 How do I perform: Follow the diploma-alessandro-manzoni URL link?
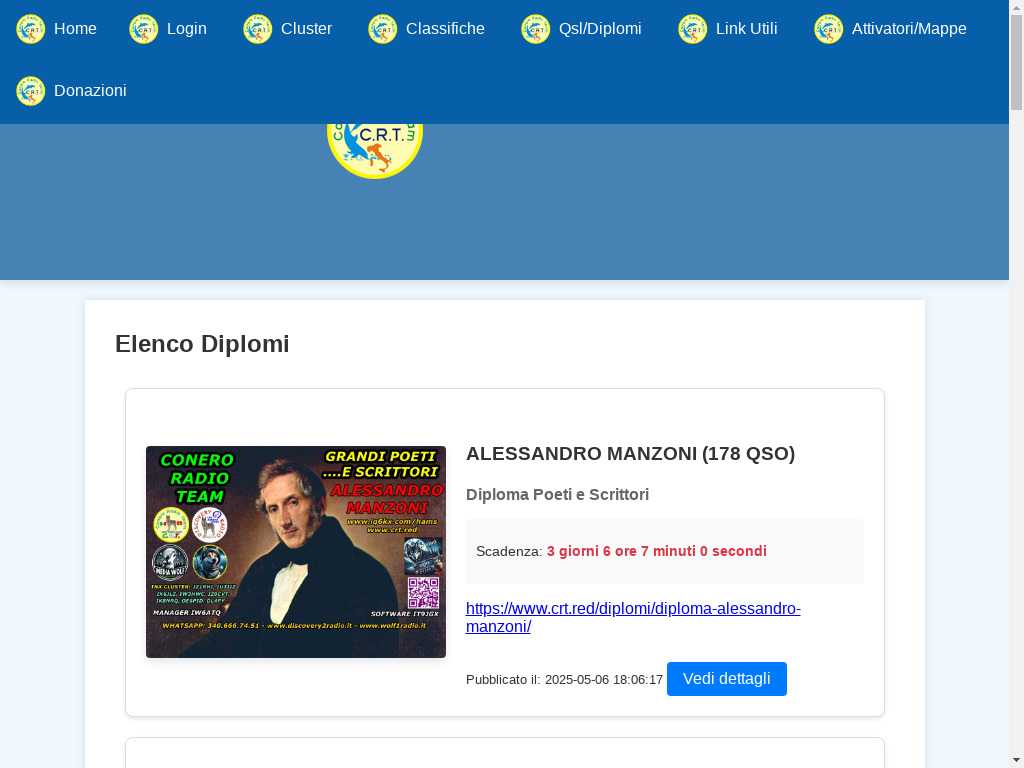pos(633,617)
